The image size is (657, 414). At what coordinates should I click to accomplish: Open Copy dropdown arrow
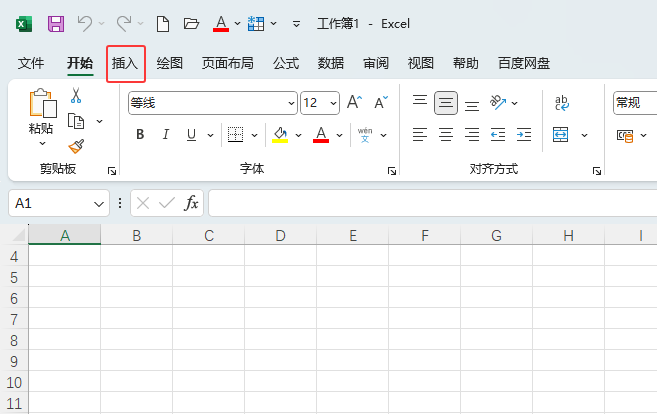coord(99,122)
